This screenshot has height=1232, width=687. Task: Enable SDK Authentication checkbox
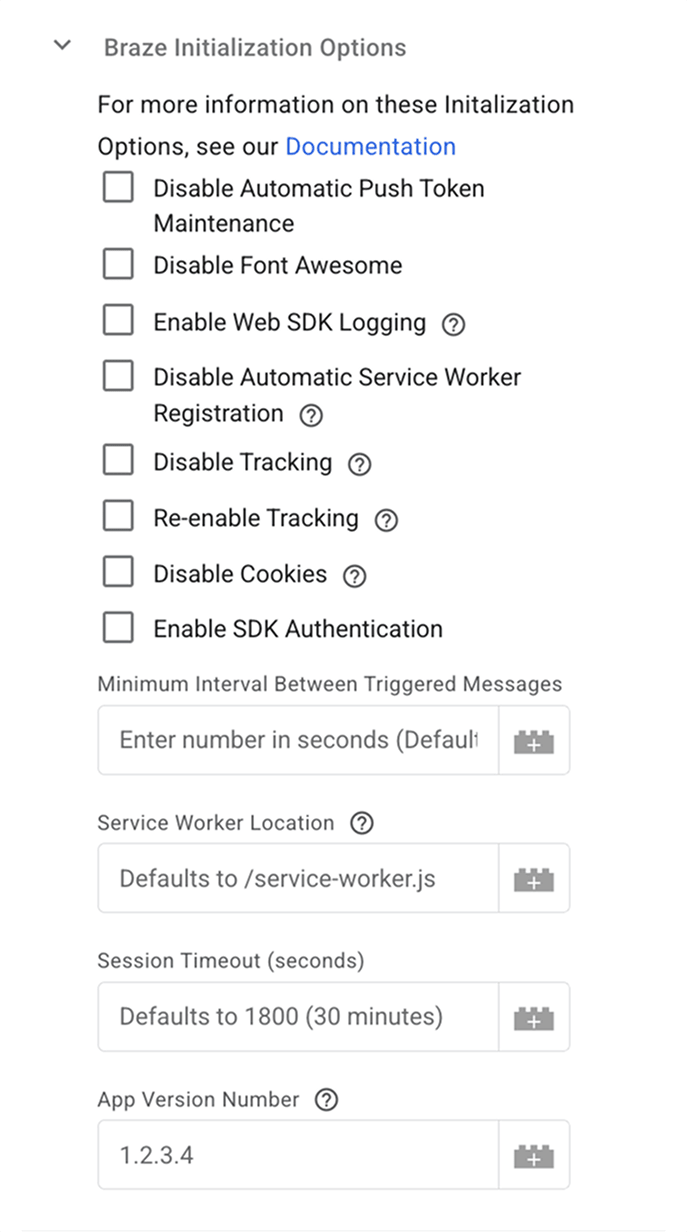point(118,626)
